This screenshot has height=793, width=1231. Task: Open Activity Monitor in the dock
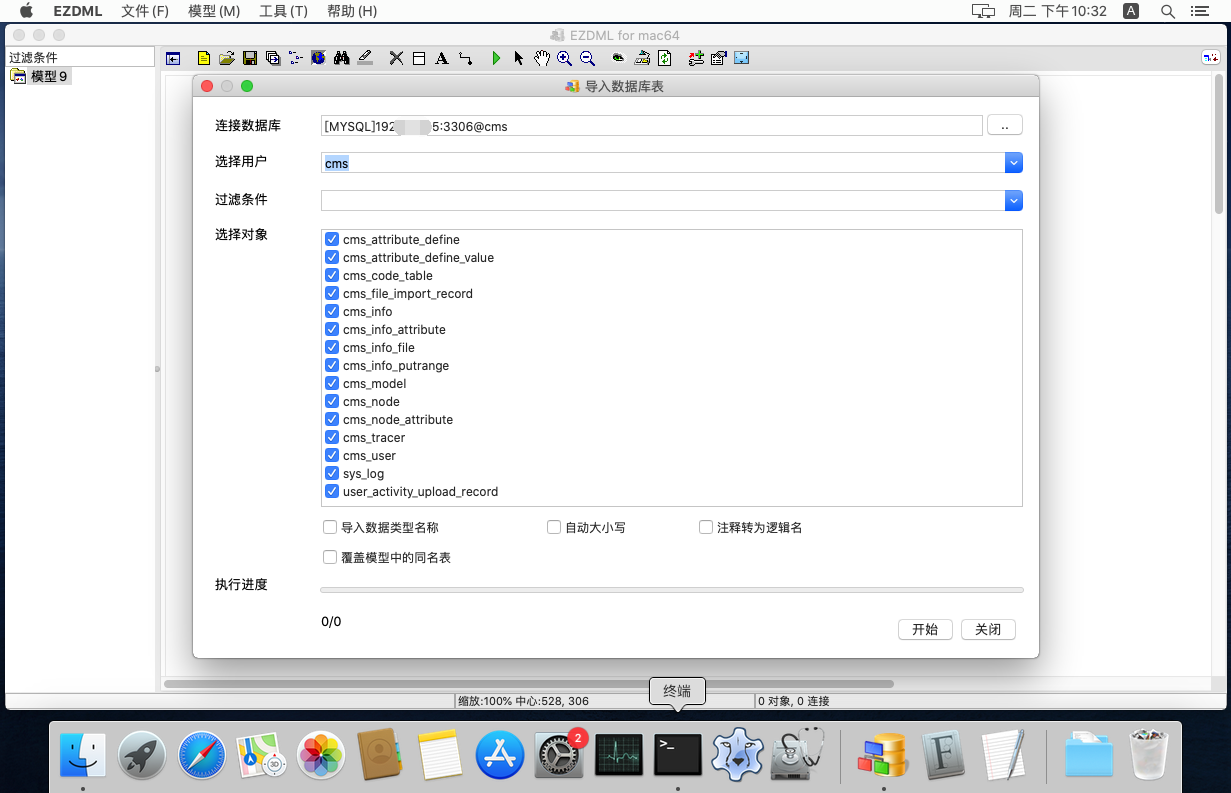[619, 754]
